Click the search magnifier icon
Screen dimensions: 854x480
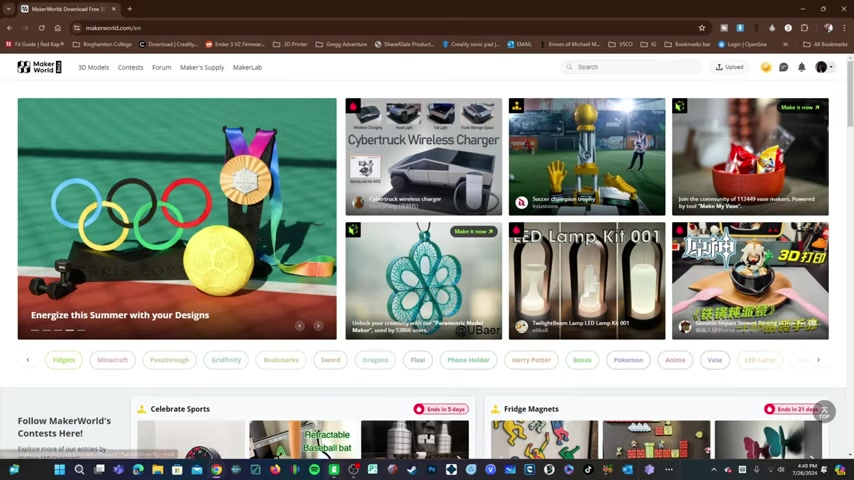569,67
